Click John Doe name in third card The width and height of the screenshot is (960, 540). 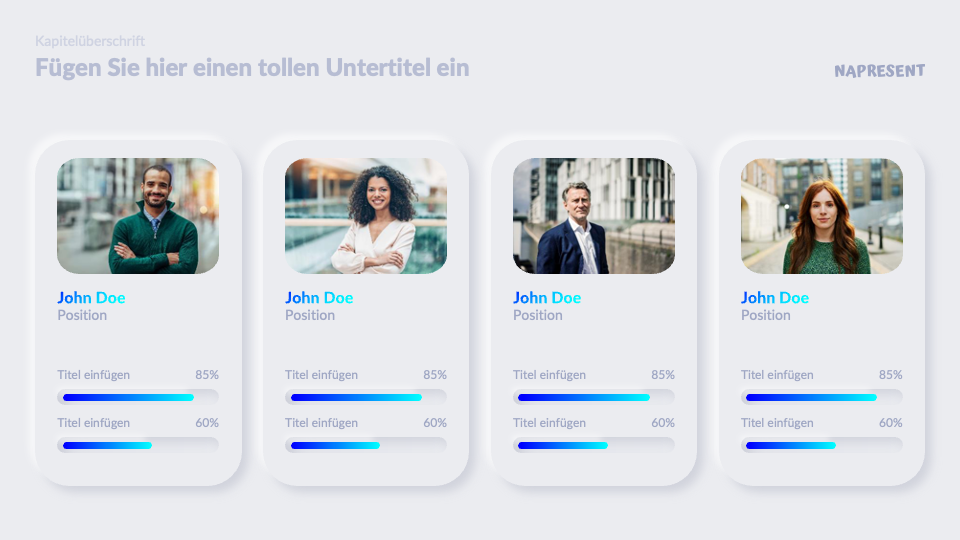click(547, 298)
